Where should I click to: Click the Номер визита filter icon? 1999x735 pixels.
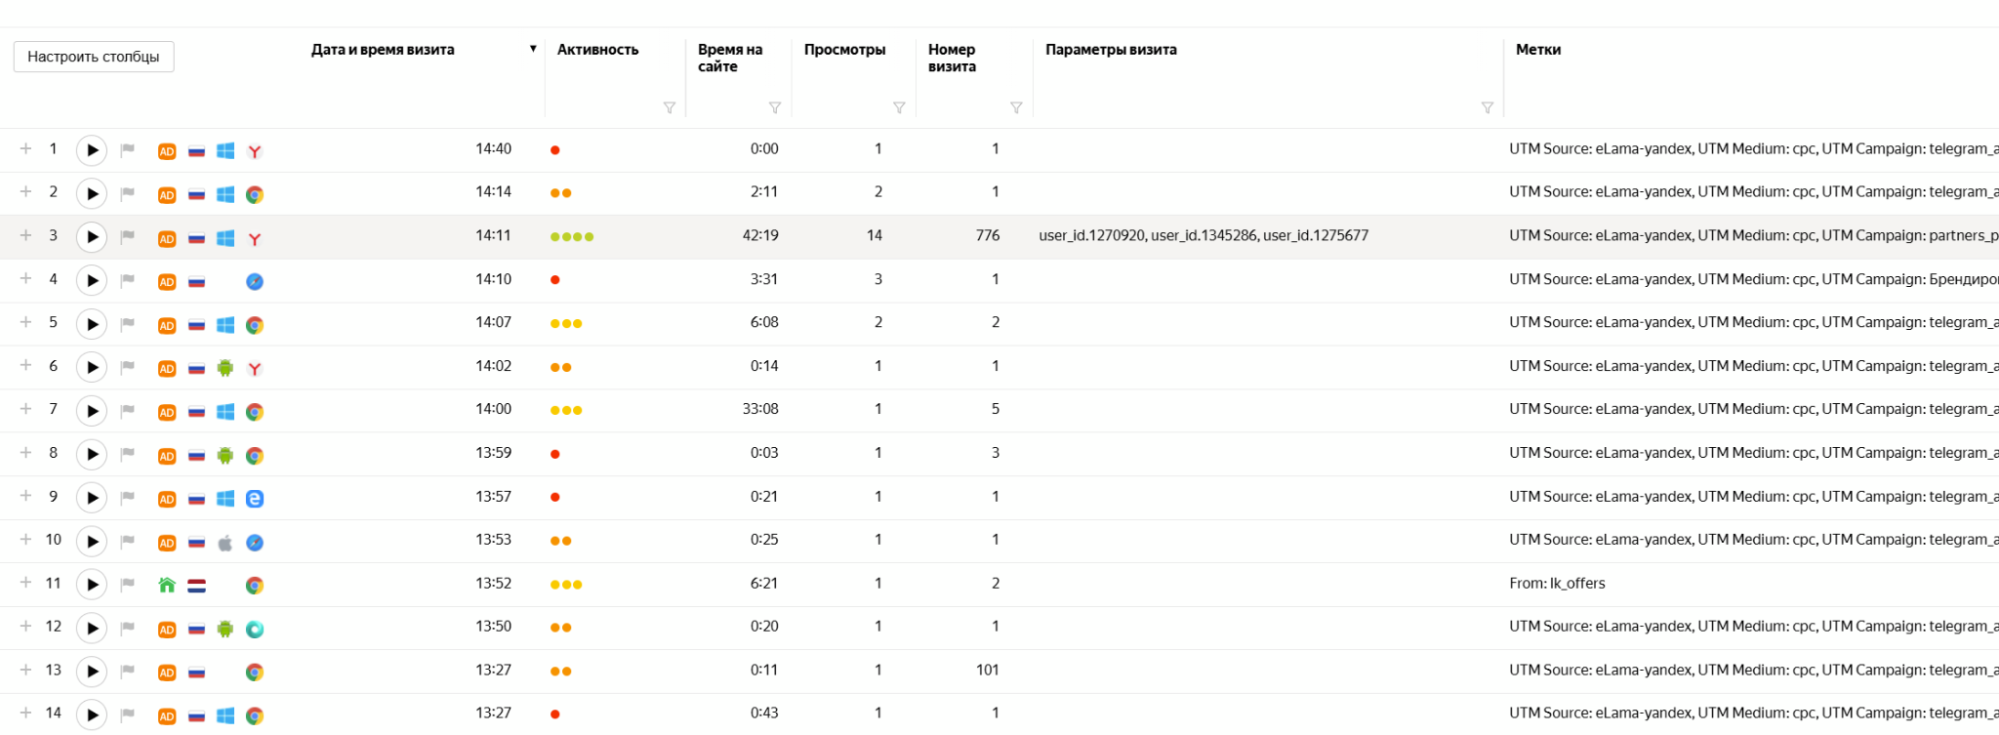point(1016,108)
